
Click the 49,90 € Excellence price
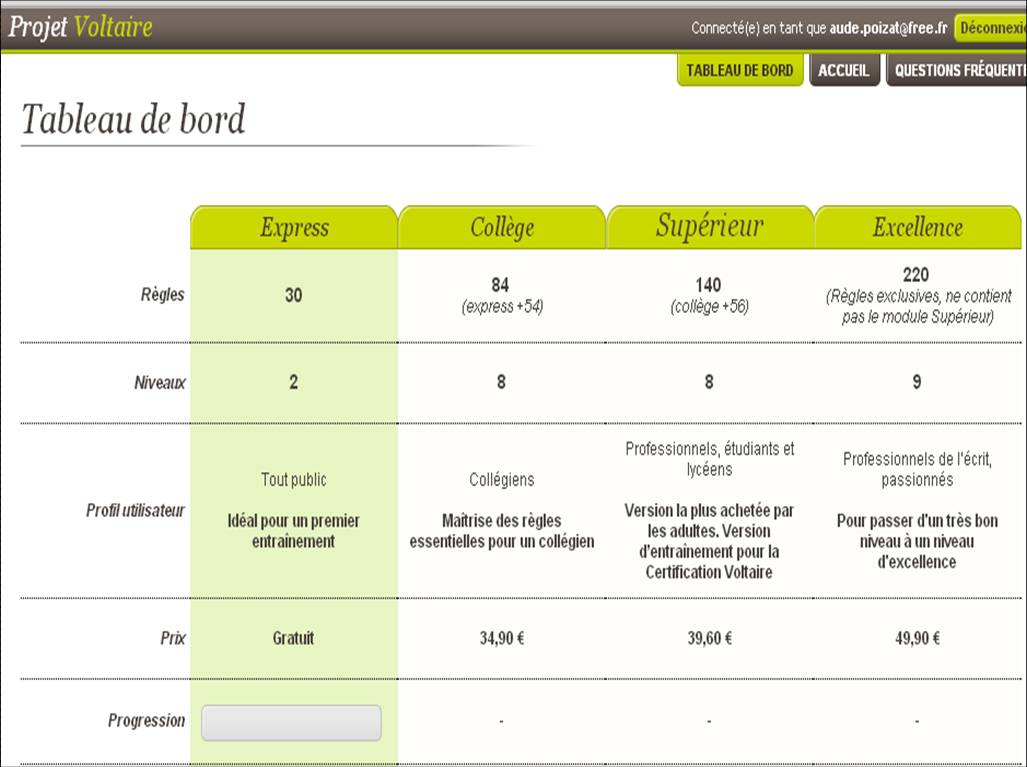917,638
